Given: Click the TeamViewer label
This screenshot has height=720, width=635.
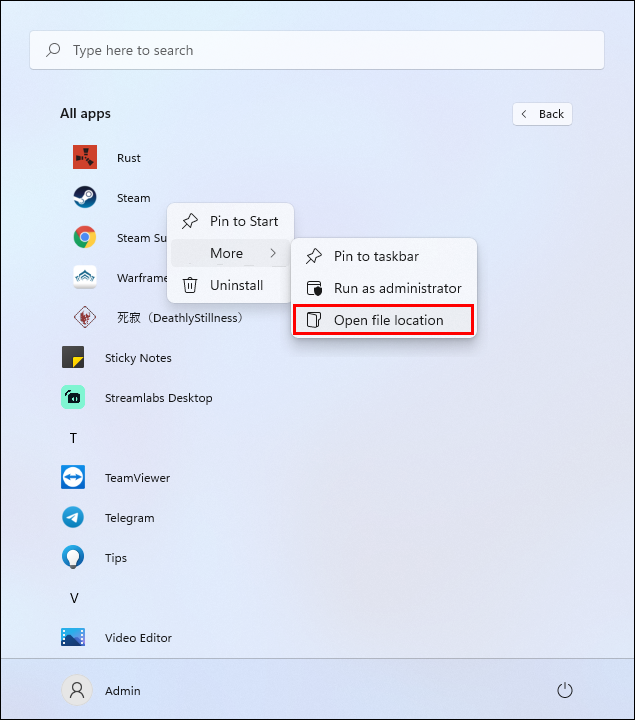Looking at the screenshot, I should pos(137,478).
